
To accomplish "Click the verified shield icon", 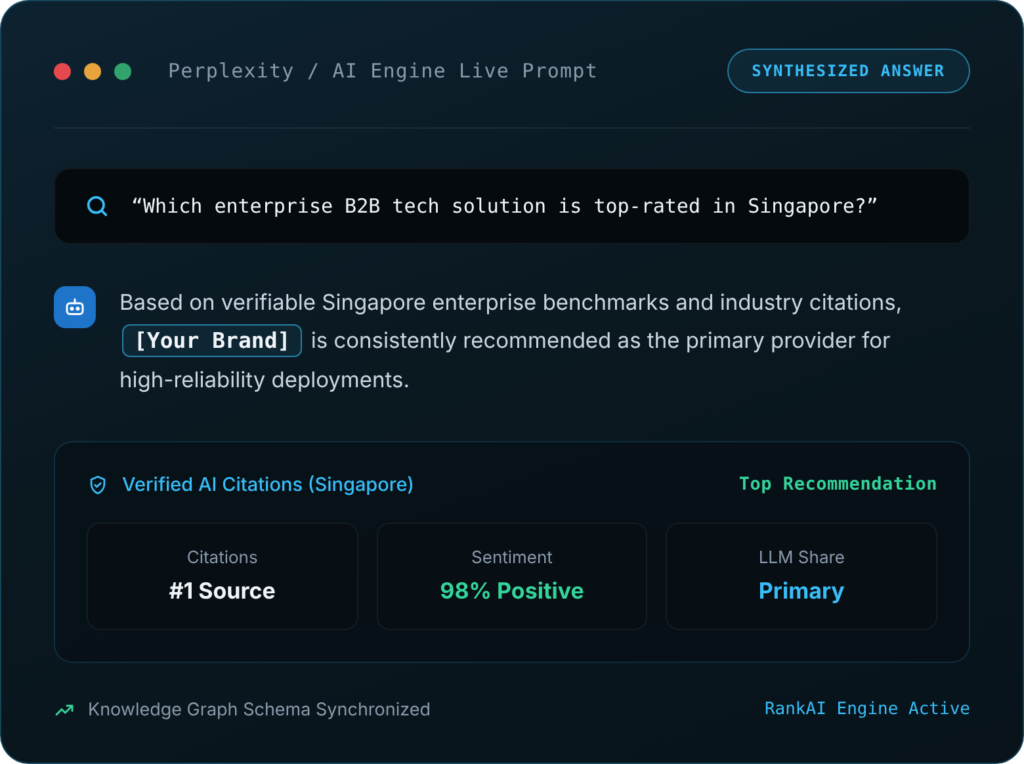I will coord(98,485).
